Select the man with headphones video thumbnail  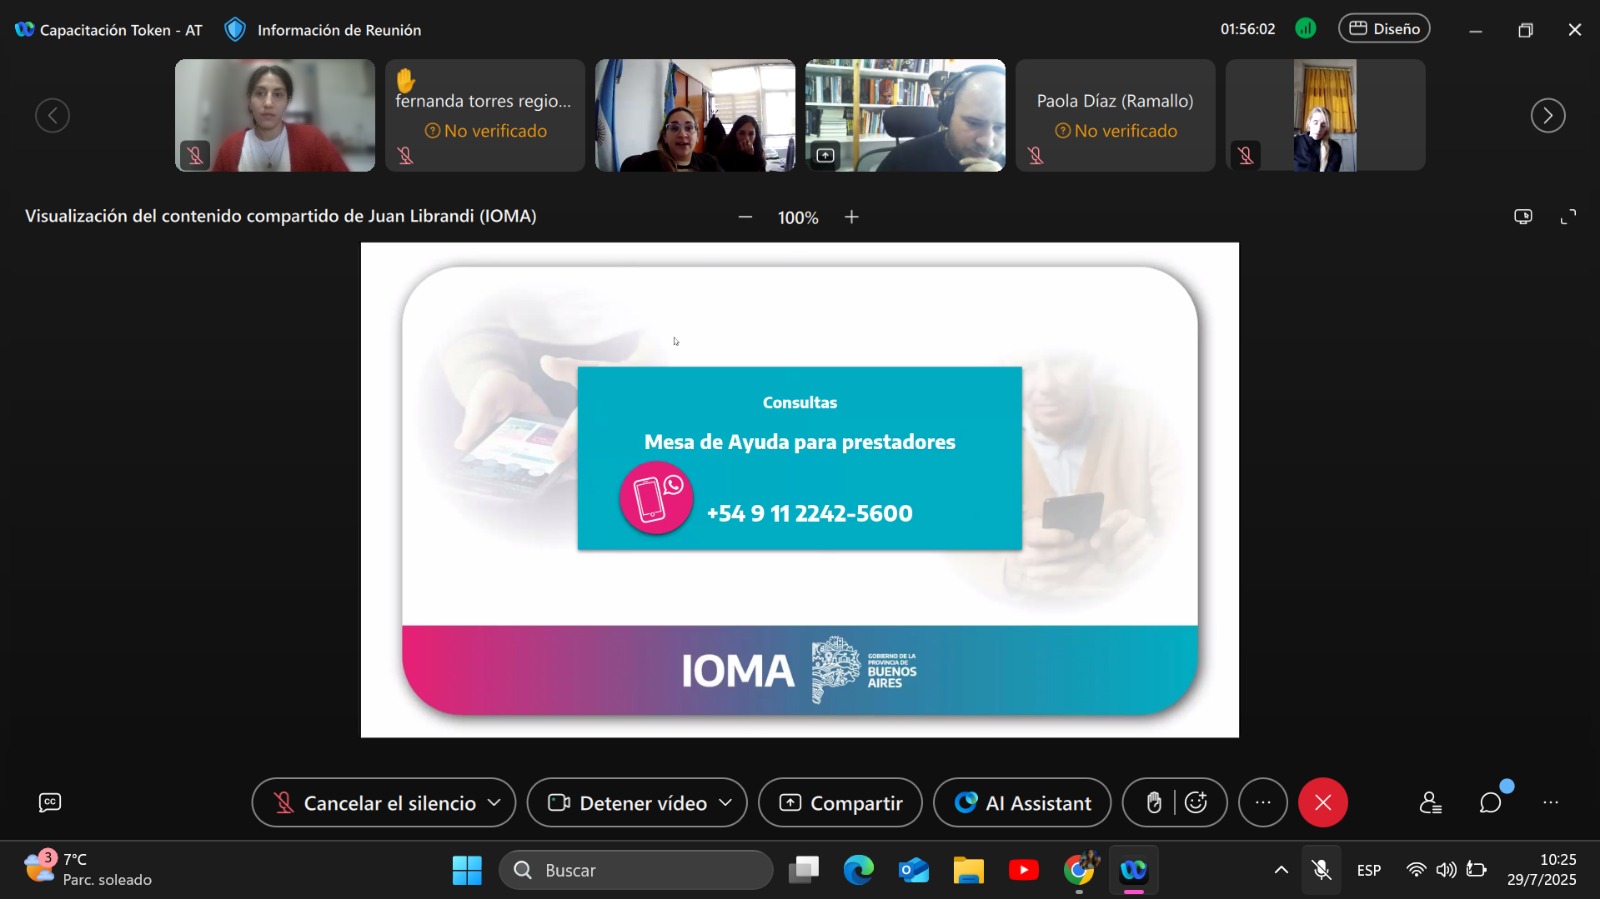(905, 115)
